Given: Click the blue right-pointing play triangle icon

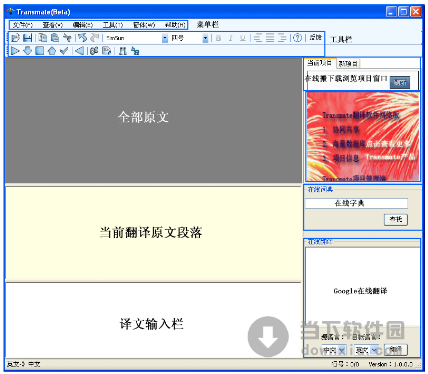Looking at the screenshot, I should pos(15,51).
